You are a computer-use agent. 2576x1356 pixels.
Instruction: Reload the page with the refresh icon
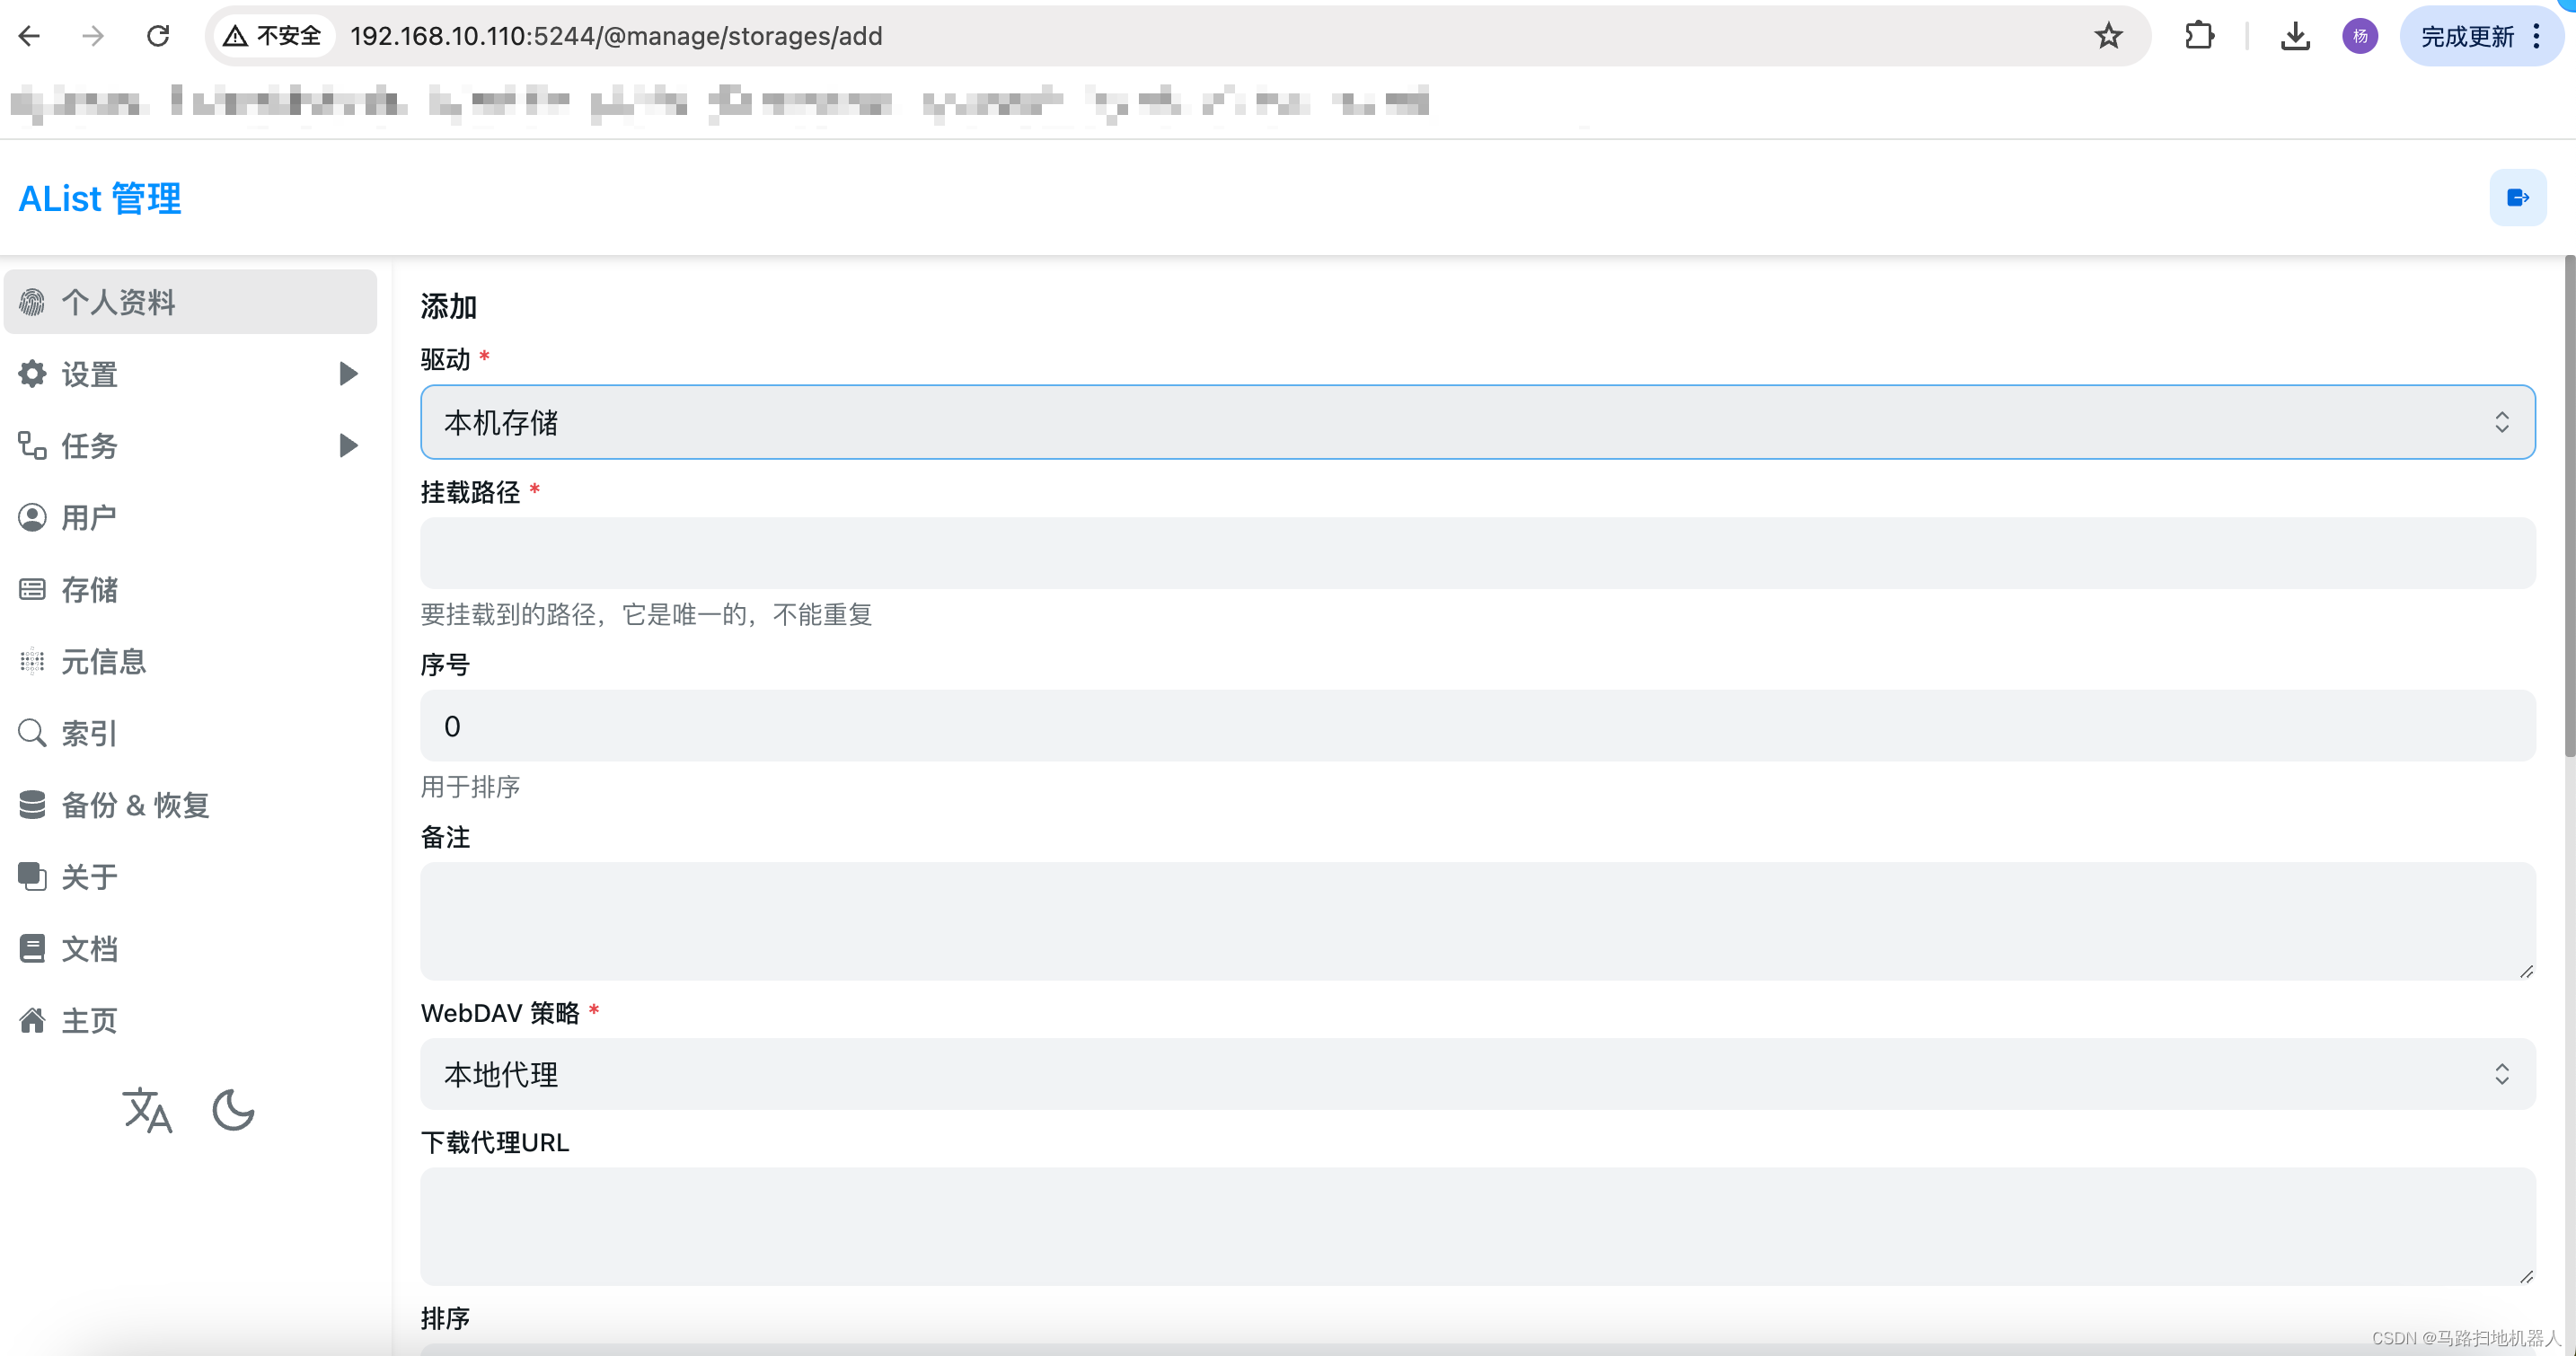(158, 36)
